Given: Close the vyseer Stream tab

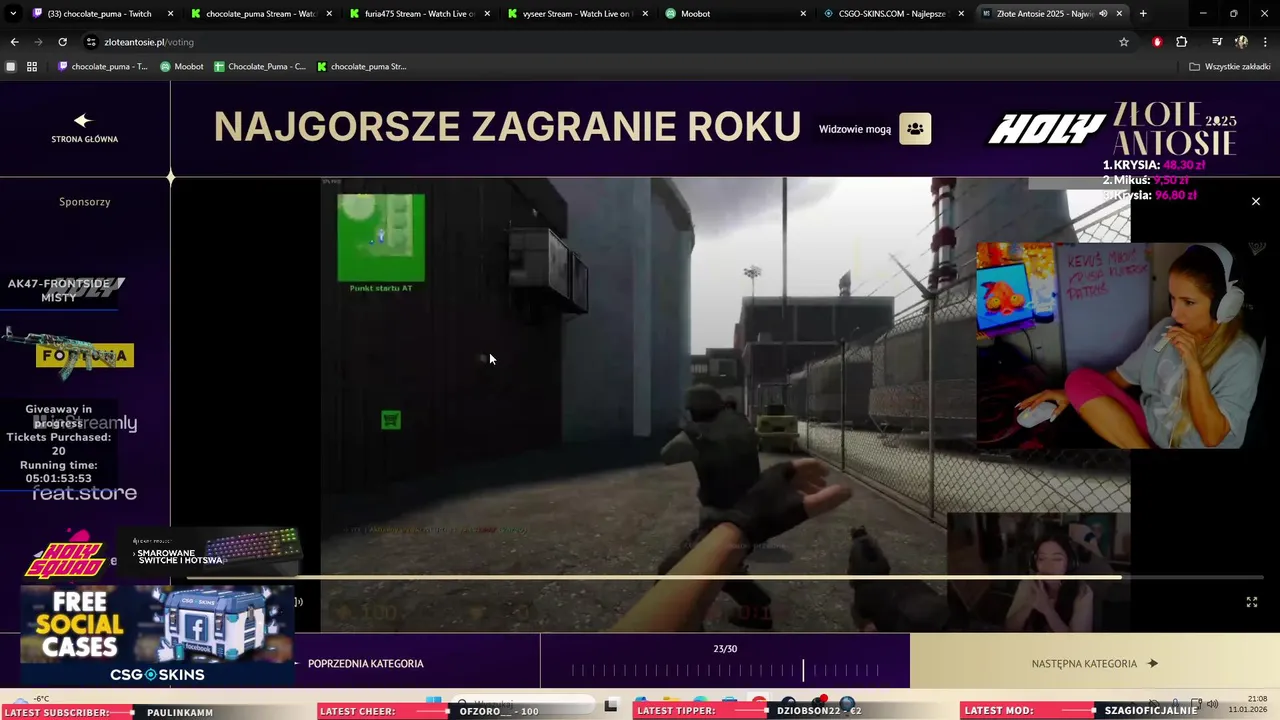Looking at the screenshot, I should point(645,14).
